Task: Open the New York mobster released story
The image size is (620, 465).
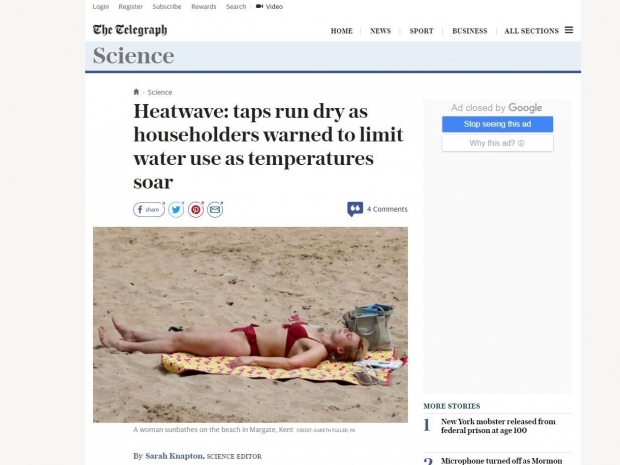Action: pyautogui.click(x=498, y=426)
